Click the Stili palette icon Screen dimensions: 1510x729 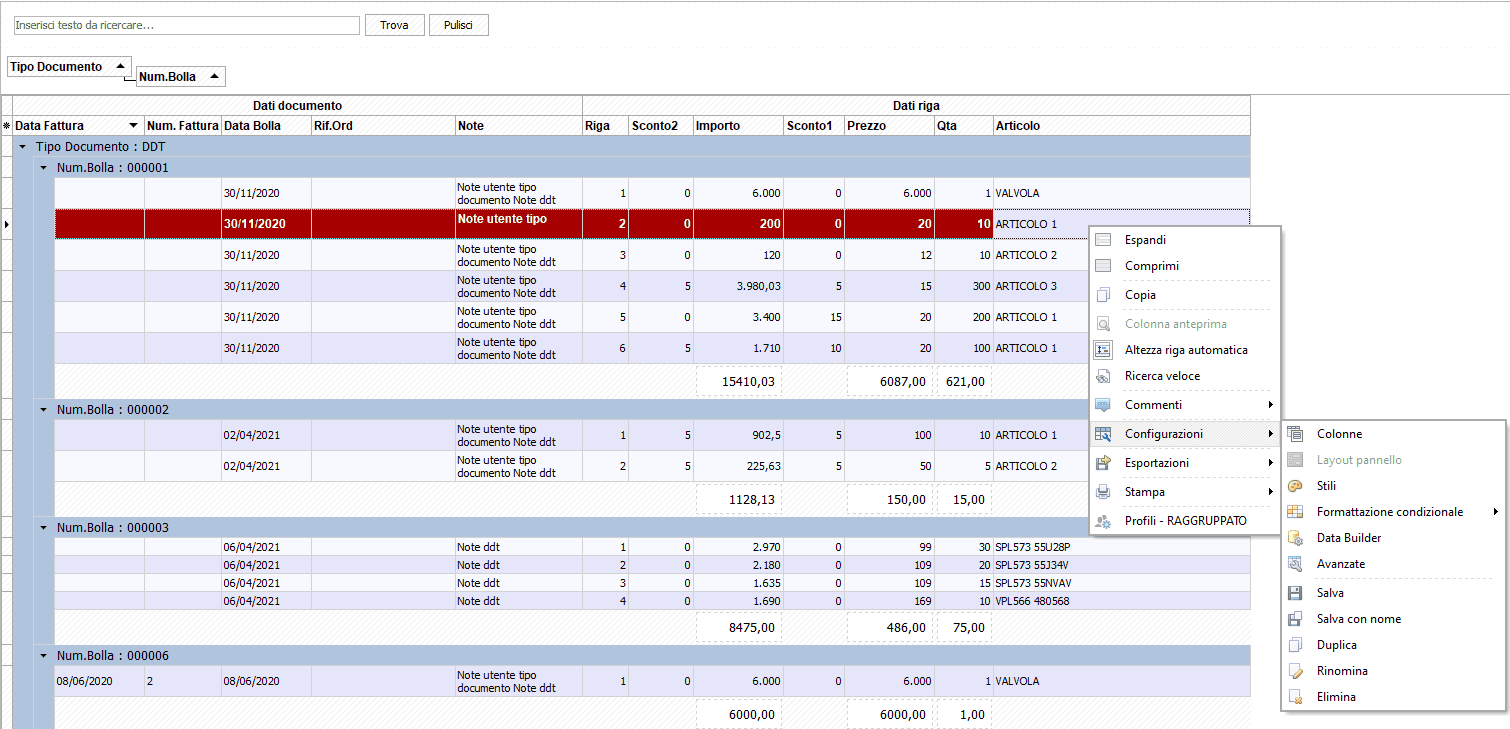click(x=1295, y=486)
